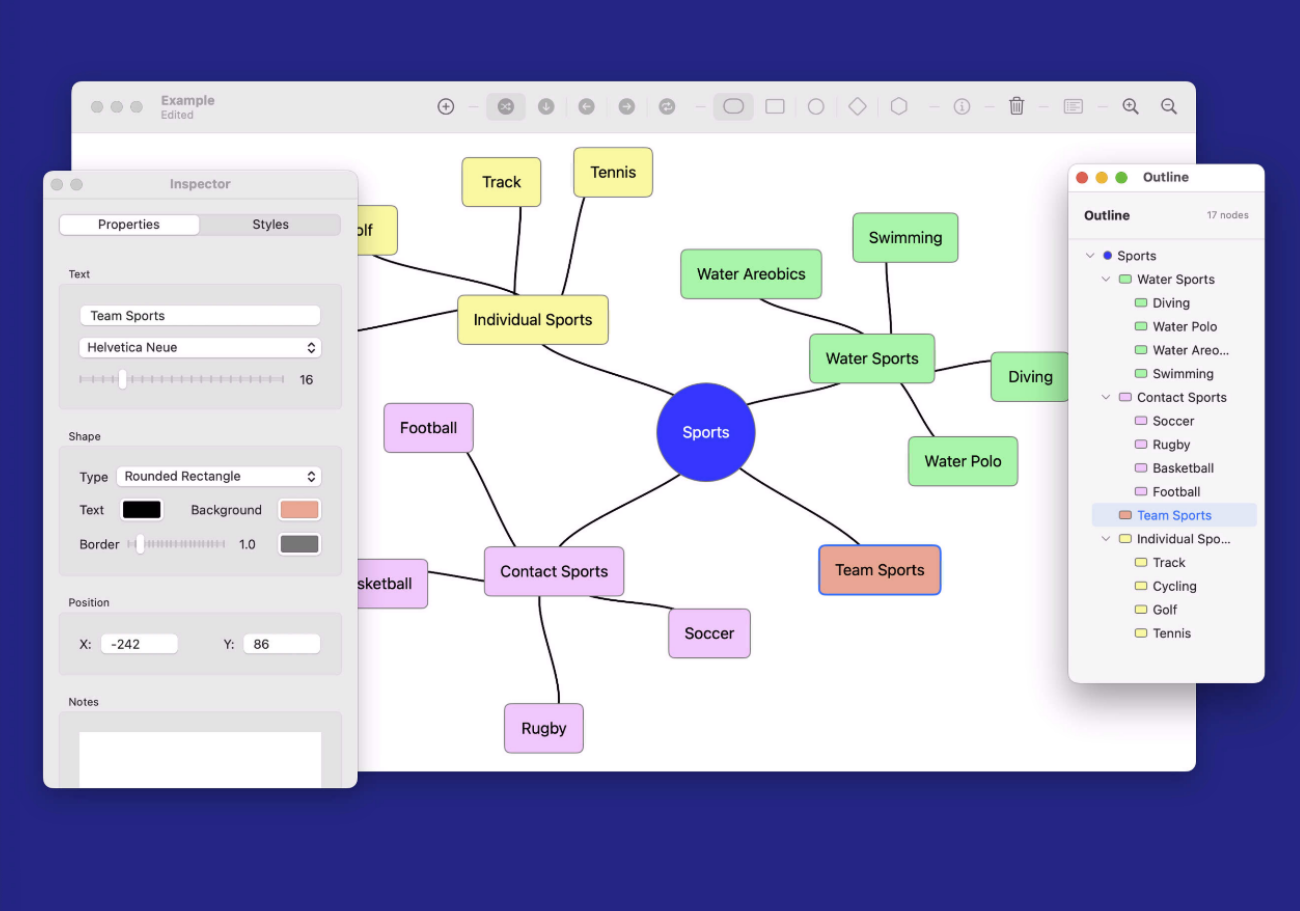Collapse the Contact Sports outline group

[x=1106, y=398]
